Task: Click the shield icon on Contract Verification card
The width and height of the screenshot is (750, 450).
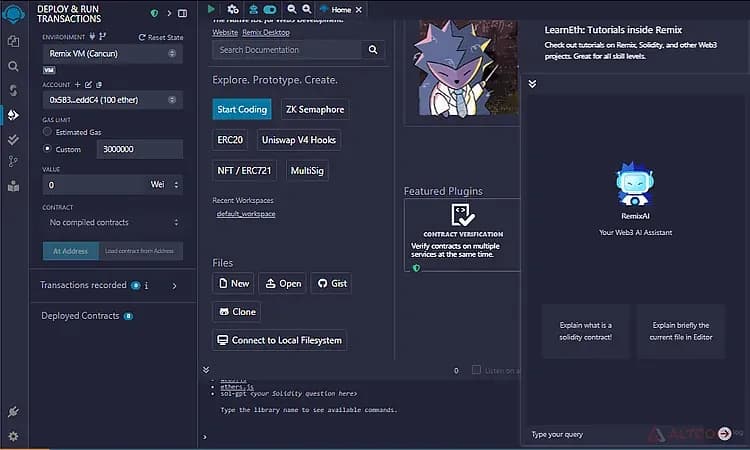Action: pos(416,268)
